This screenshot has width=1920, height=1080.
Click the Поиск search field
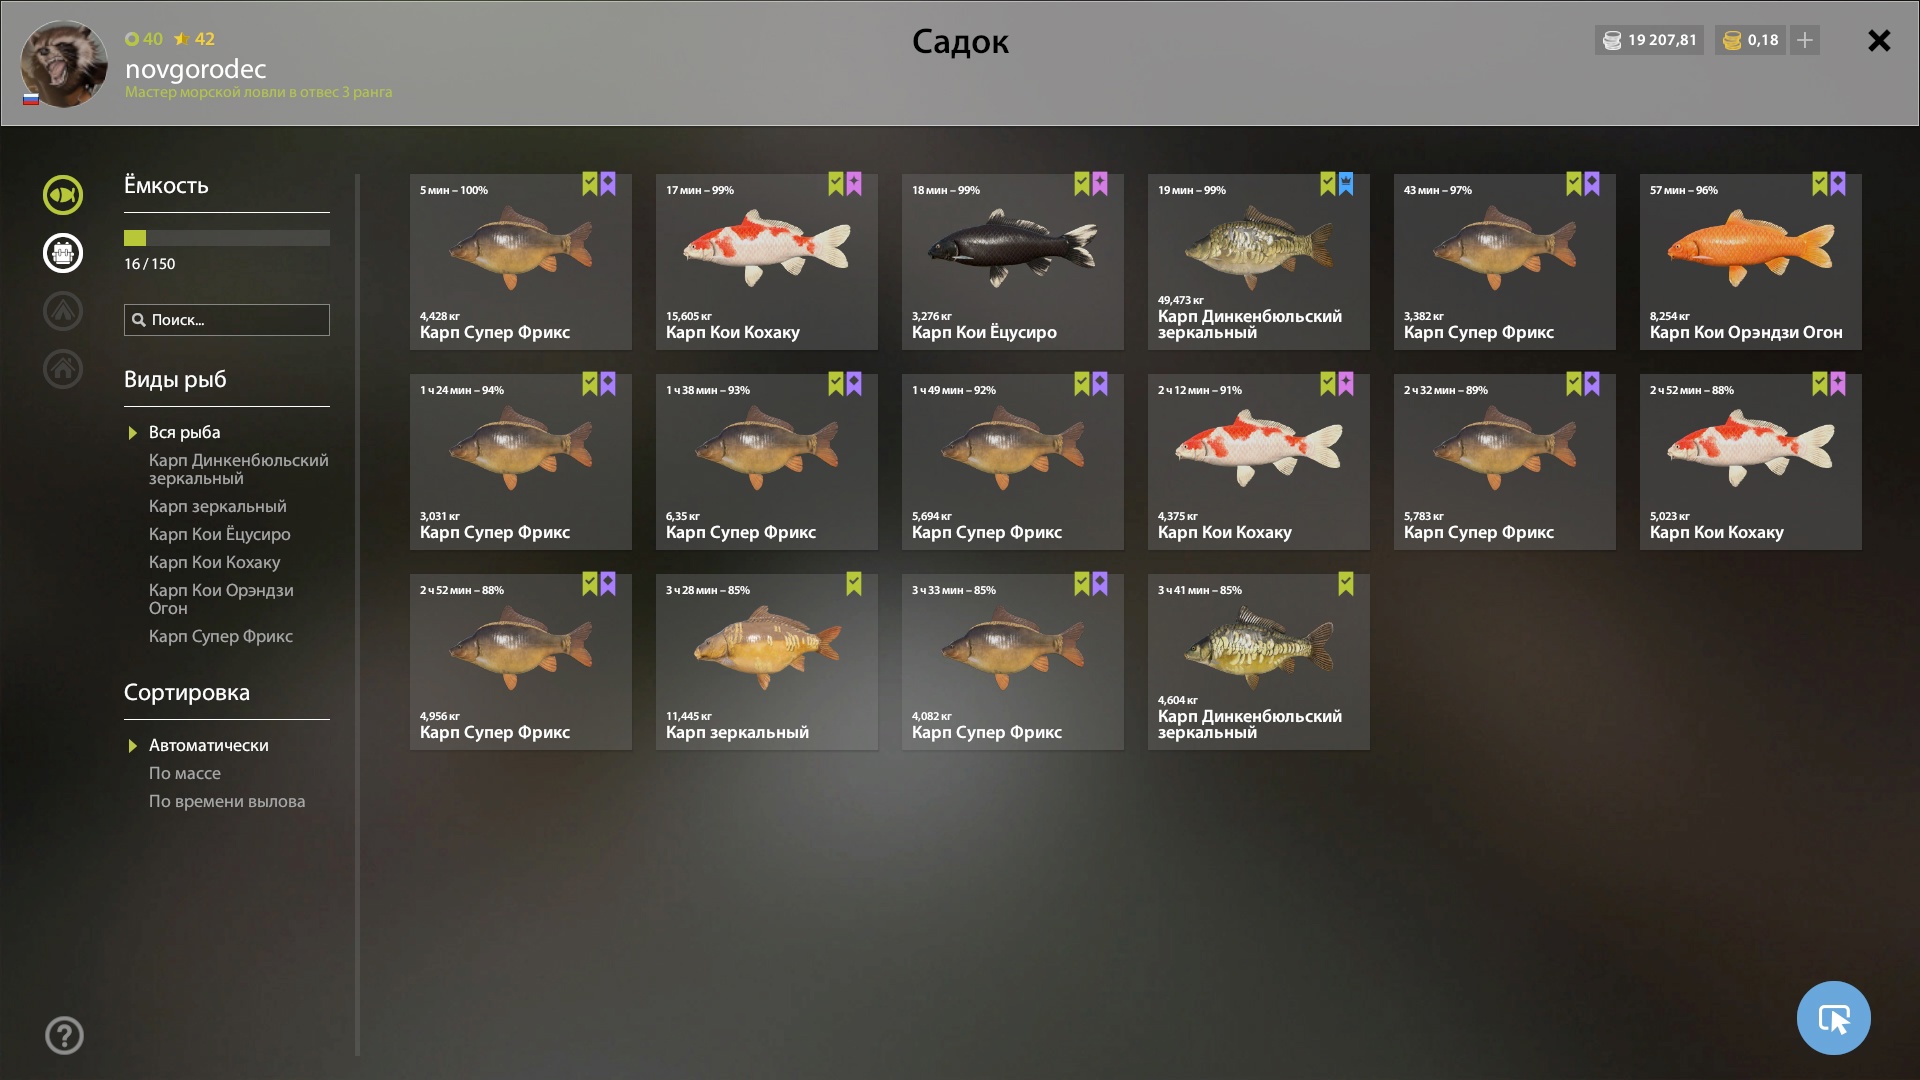(227, 320)
